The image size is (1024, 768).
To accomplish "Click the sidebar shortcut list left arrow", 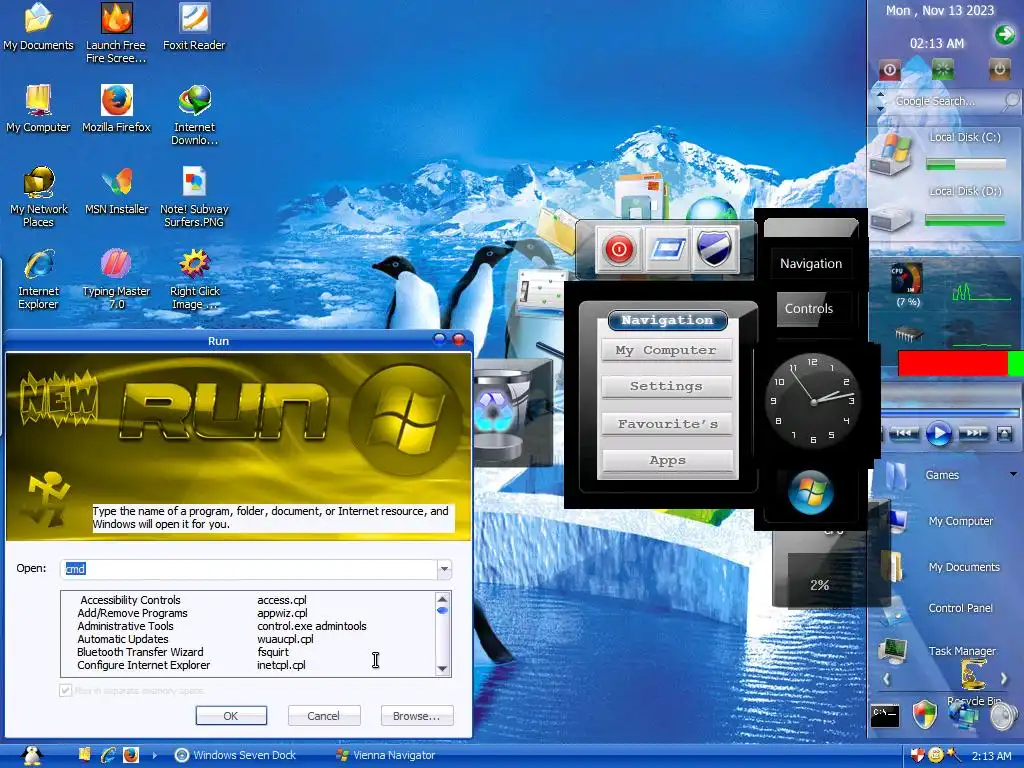I will point(887,679).
